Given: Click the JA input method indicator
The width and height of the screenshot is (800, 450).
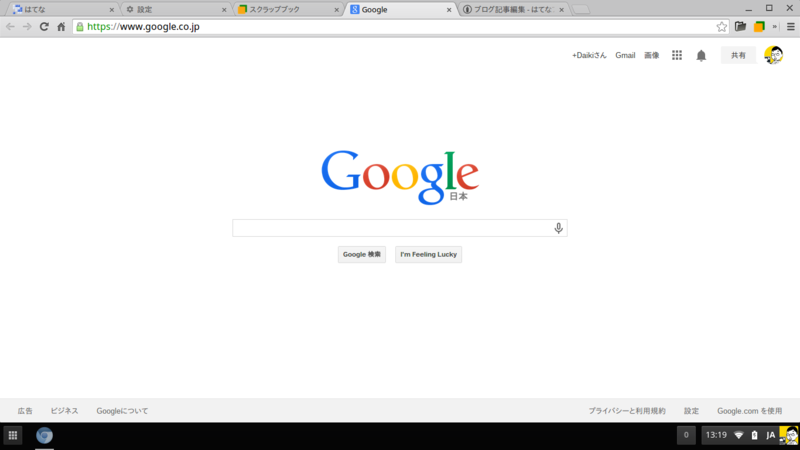Looking at the screenshot, I should tap(770, 435).
